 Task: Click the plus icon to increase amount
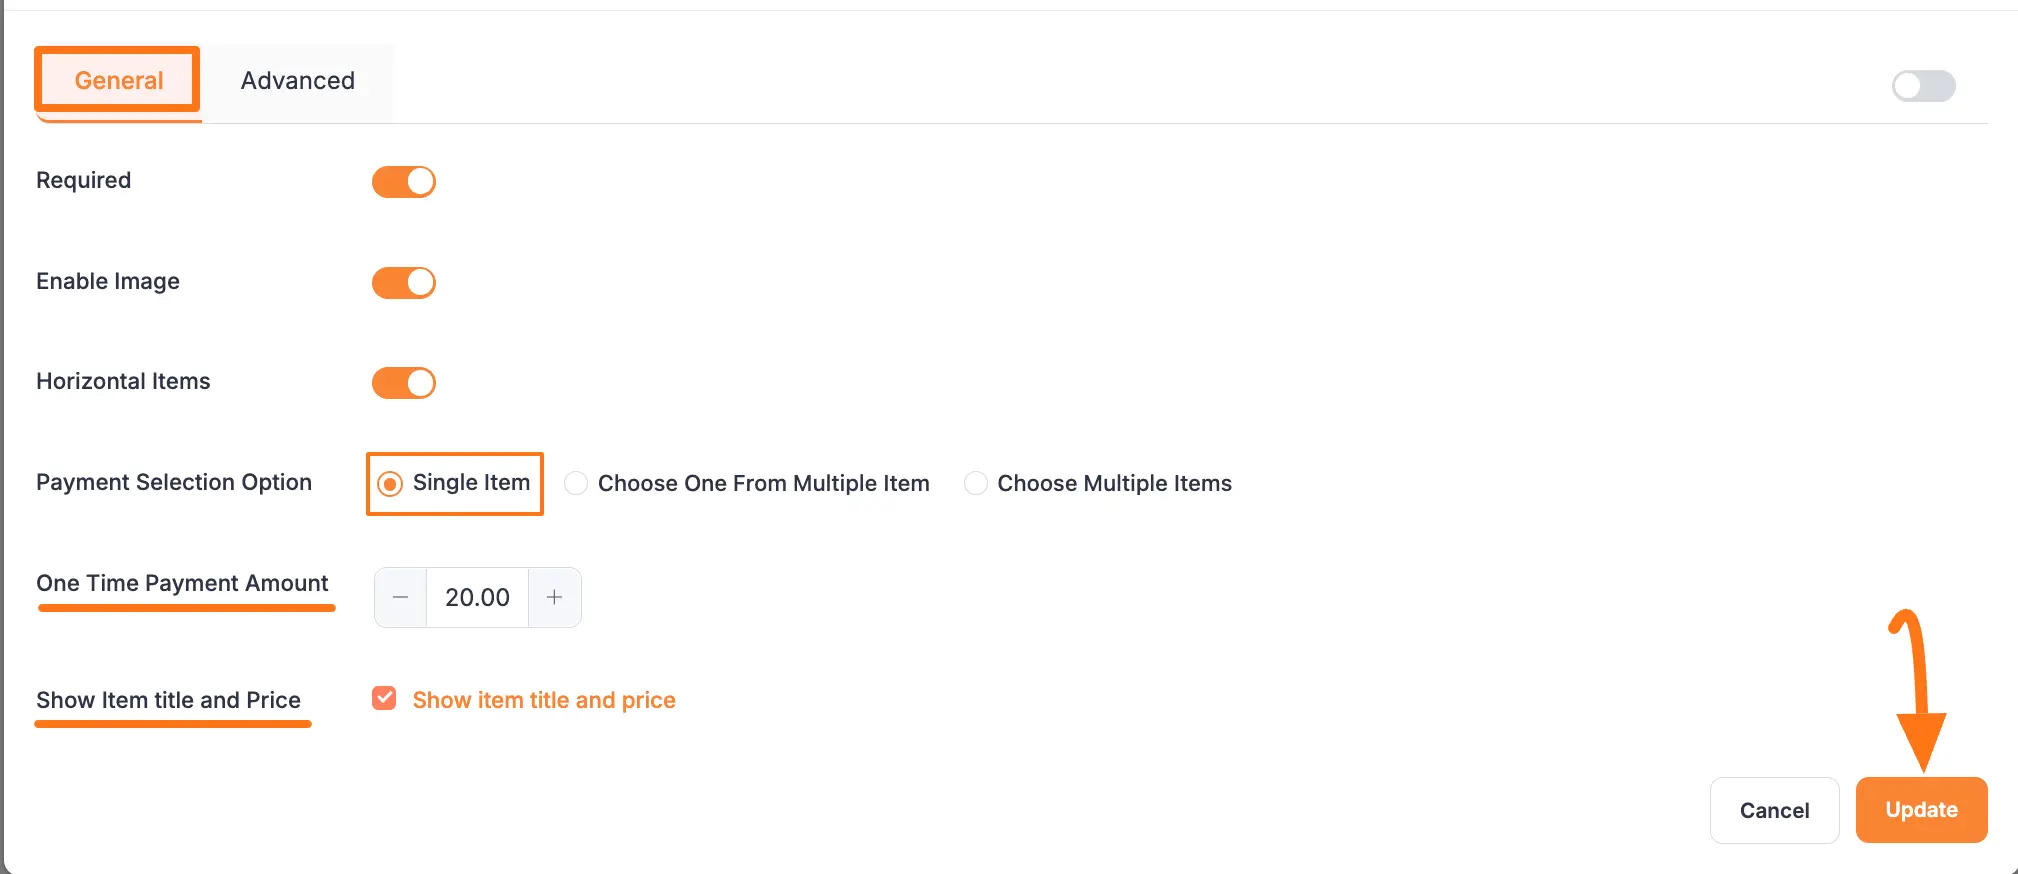554,597
